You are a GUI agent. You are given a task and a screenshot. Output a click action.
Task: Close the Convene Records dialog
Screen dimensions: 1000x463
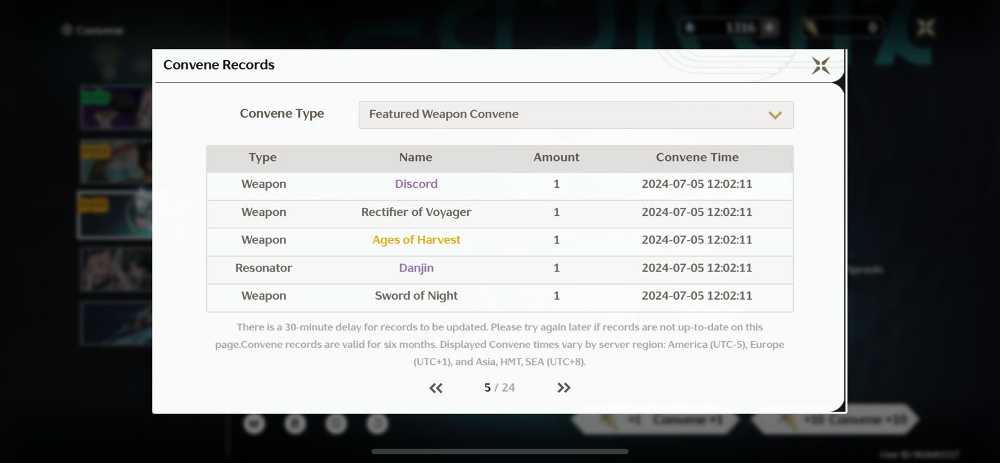coord(820,65)
